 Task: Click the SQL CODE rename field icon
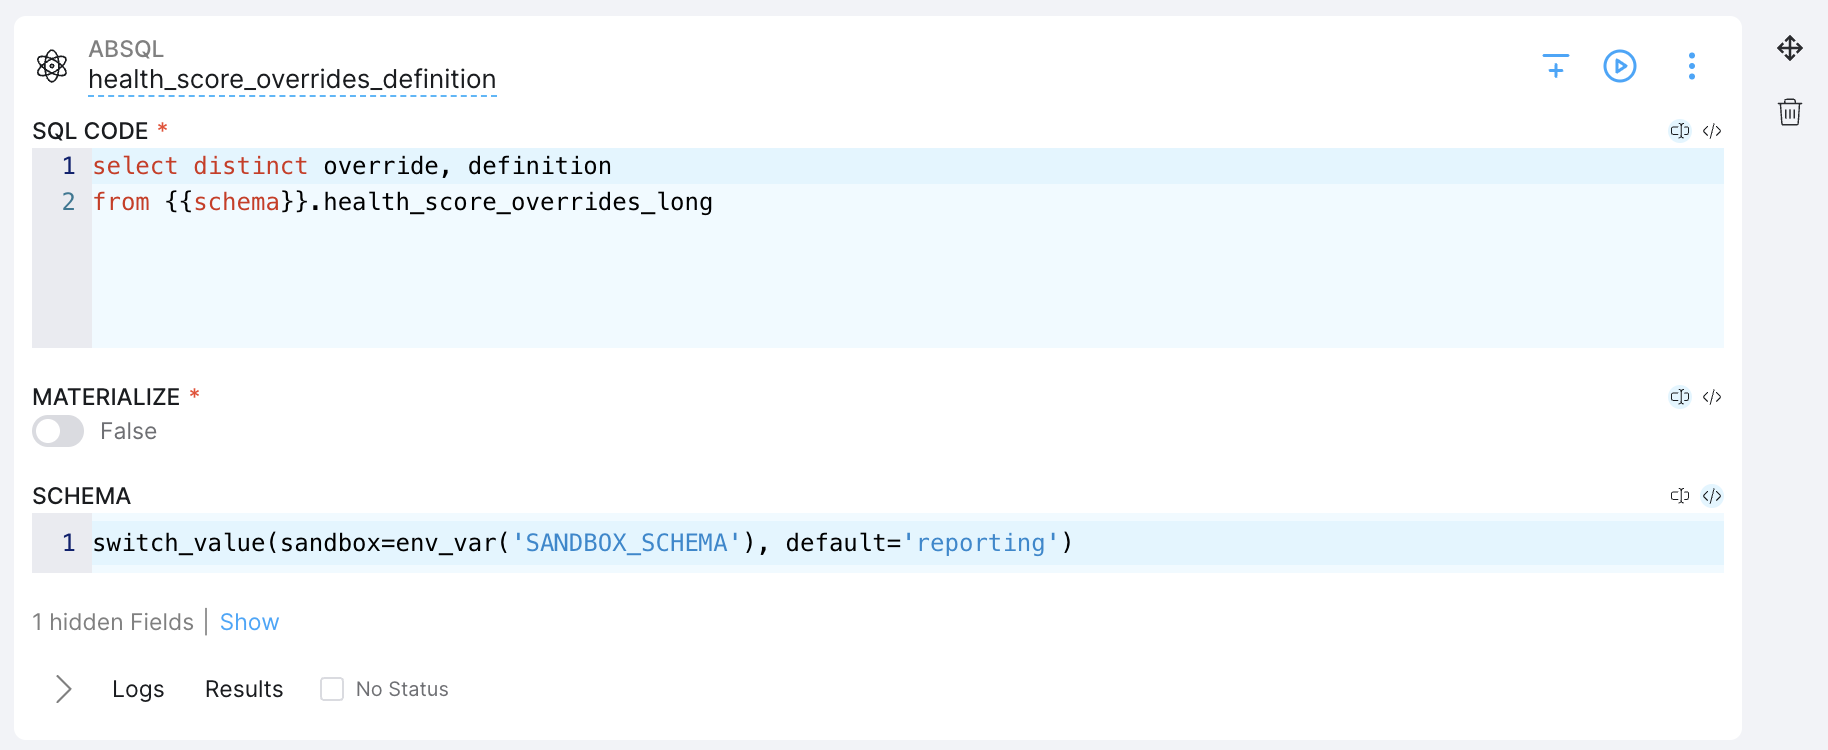coord(1680,131)
